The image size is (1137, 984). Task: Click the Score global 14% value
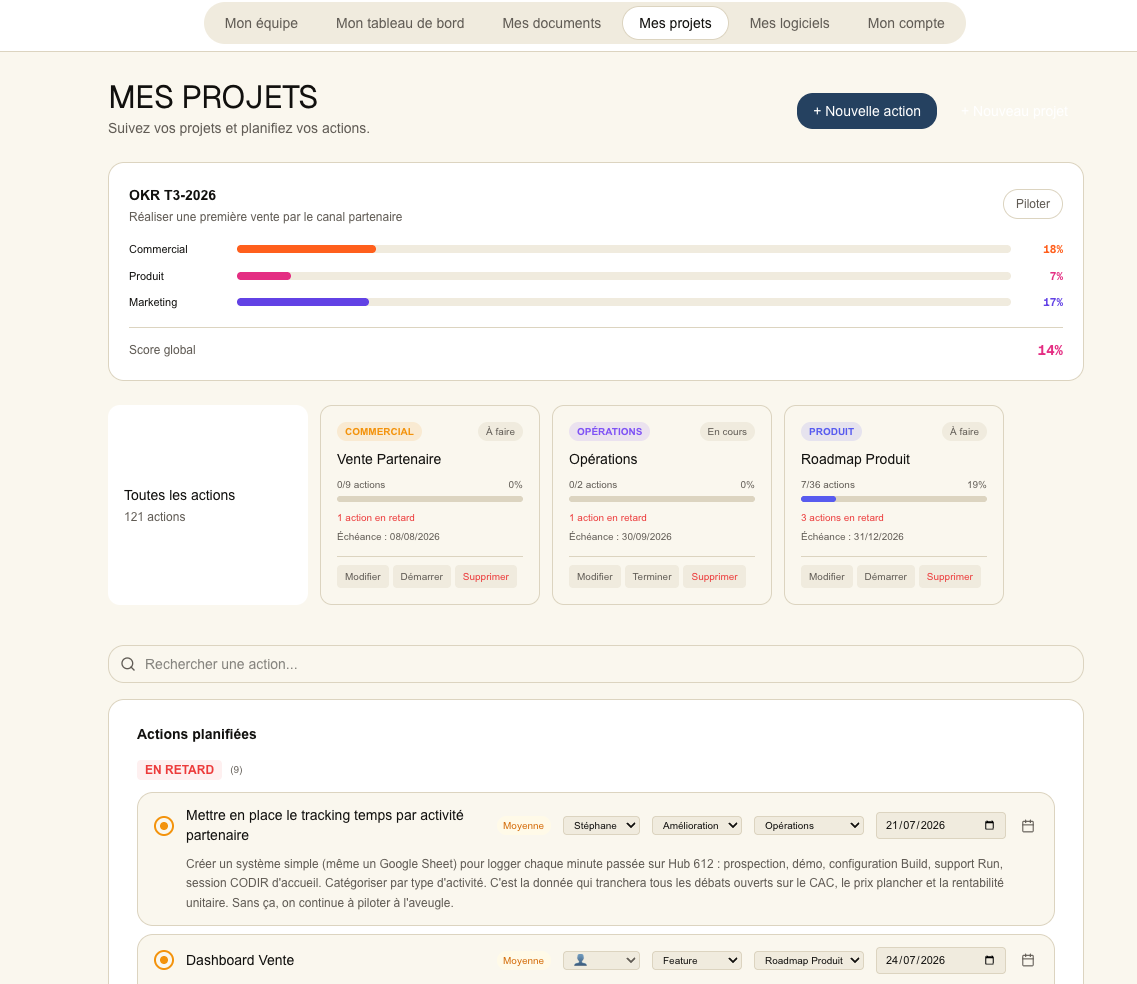tap(1050, 350)
